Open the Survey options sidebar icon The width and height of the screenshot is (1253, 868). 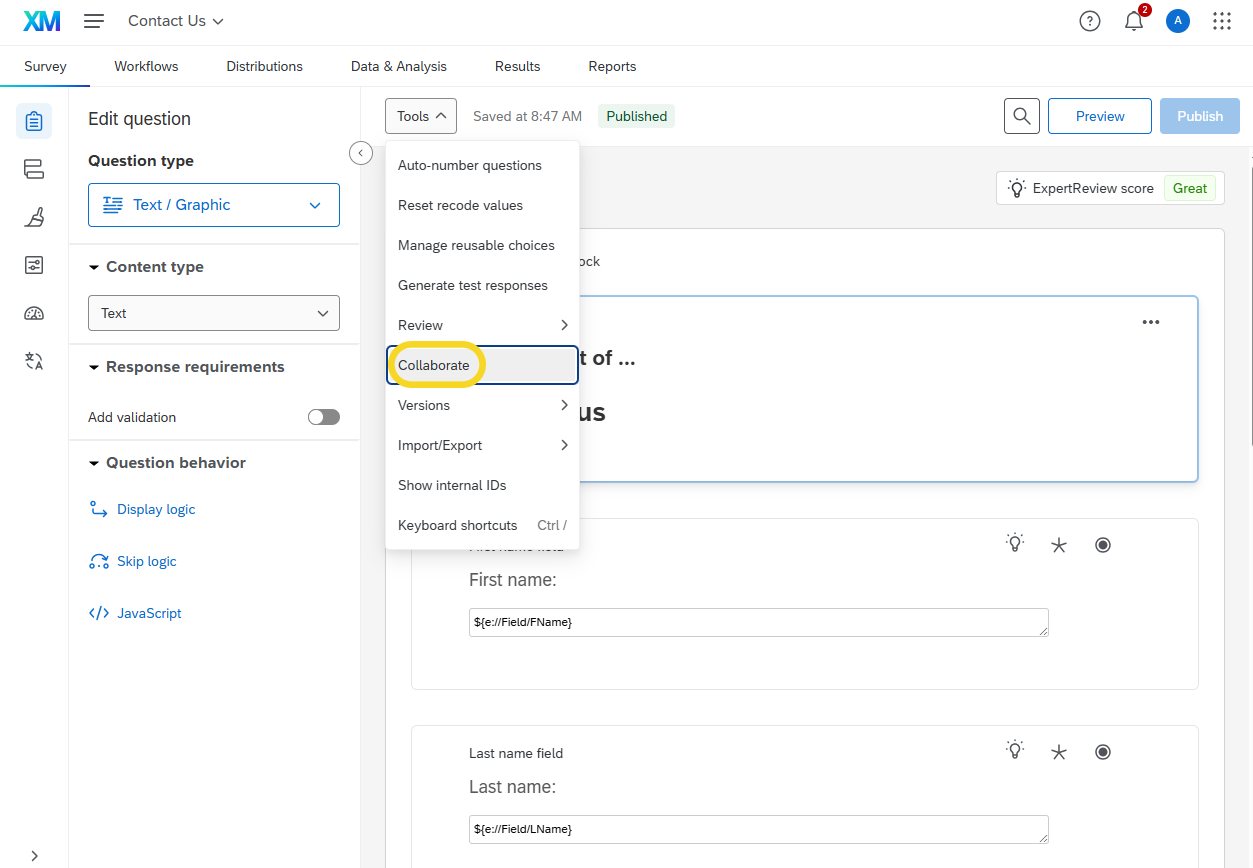click(34, 265)
